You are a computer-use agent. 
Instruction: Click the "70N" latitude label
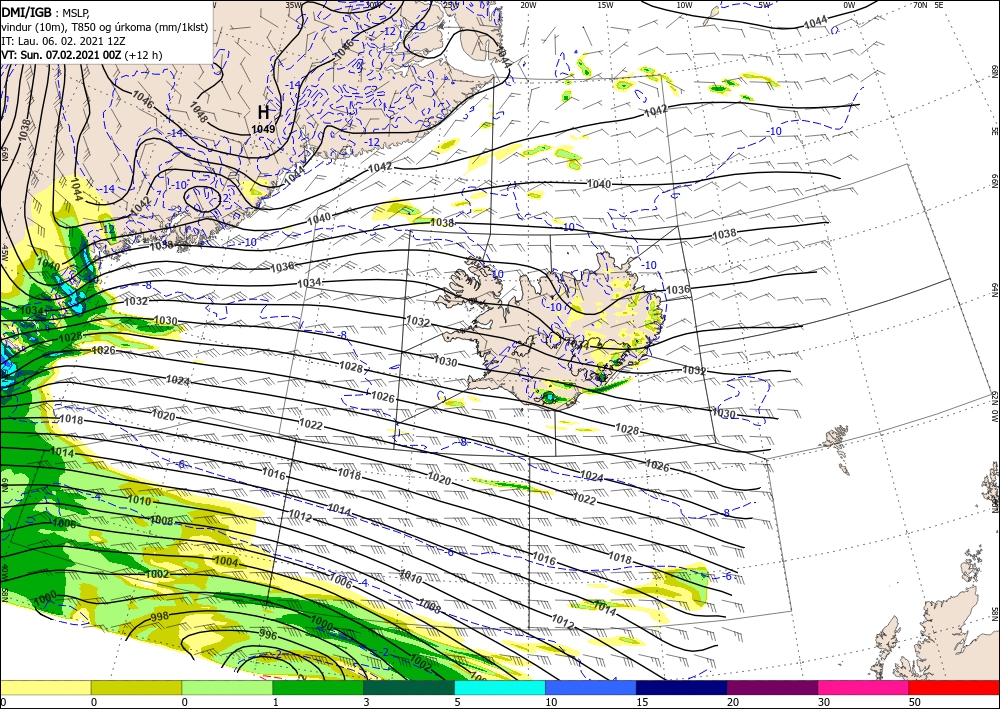tap(920, 5)
